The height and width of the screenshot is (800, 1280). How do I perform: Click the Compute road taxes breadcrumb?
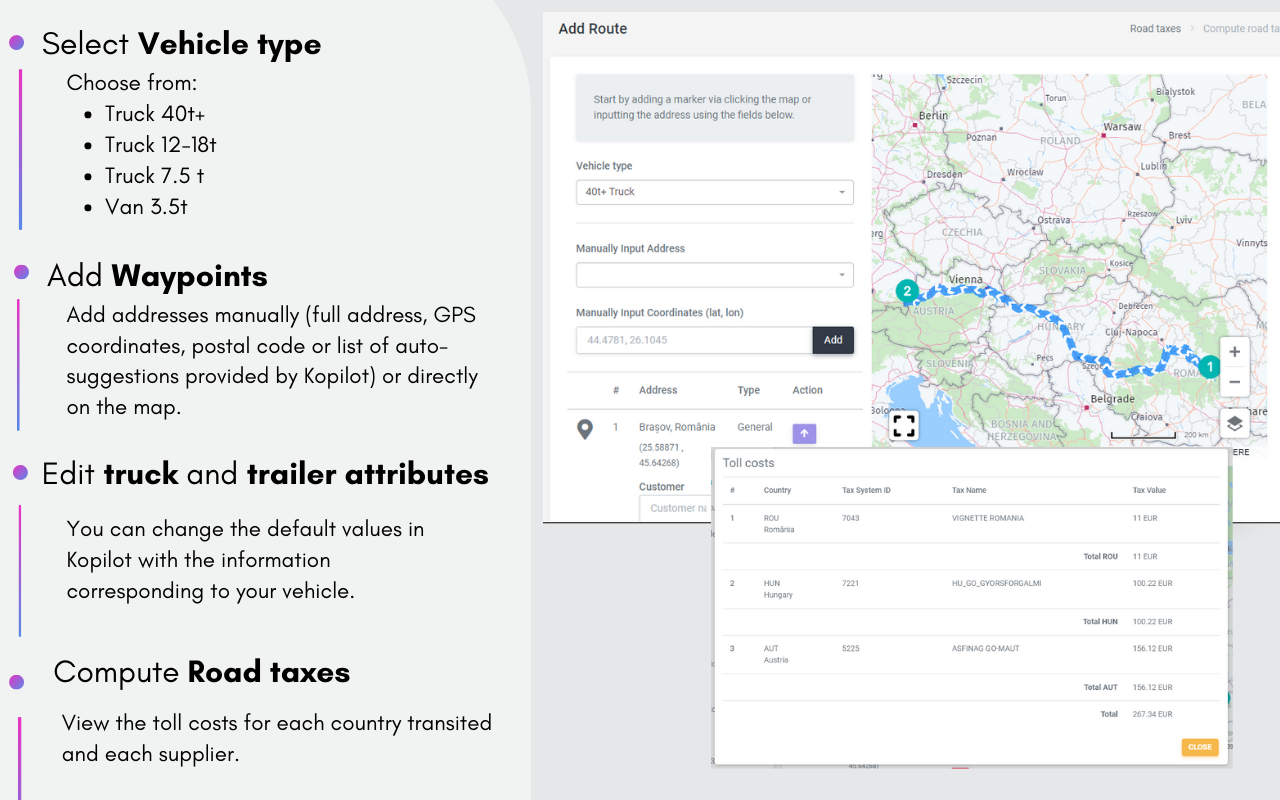pos(1240,29)
